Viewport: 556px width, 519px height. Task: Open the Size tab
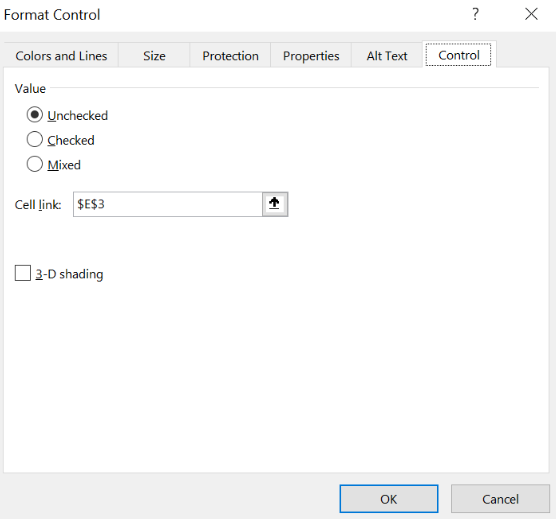[x=154, y=56]
